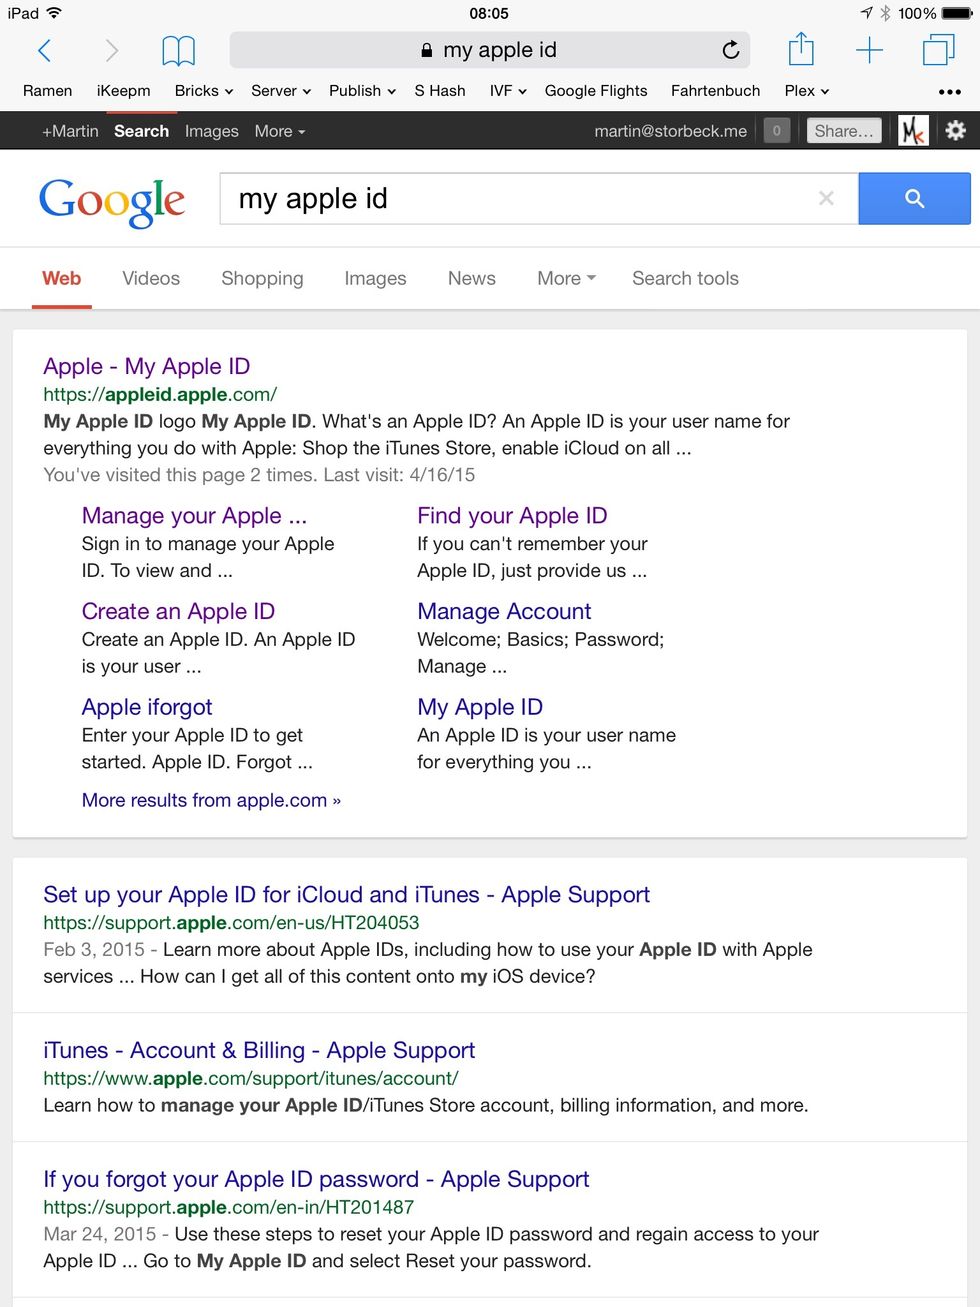Switch to the Videos tab
The height and width of the screenshot is (1307, 980).
(x=151, y=278)
